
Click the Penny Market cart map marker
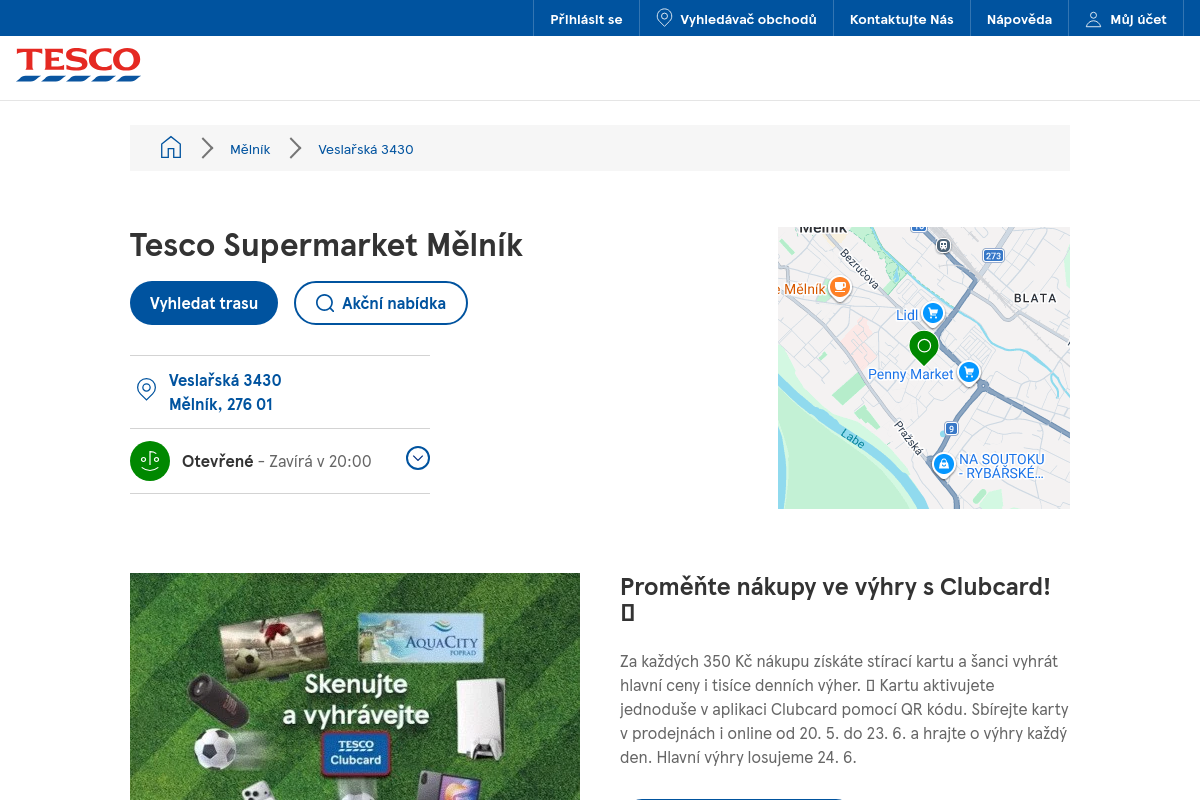pos(968,372)
